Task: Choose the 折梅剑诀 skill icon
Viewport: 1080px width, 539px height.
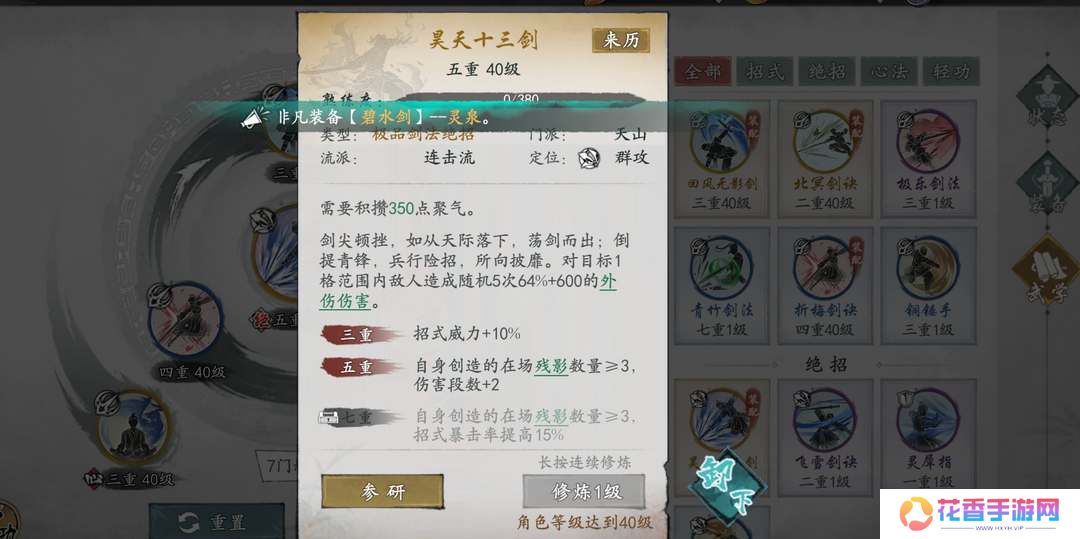Action: point(824,268)
